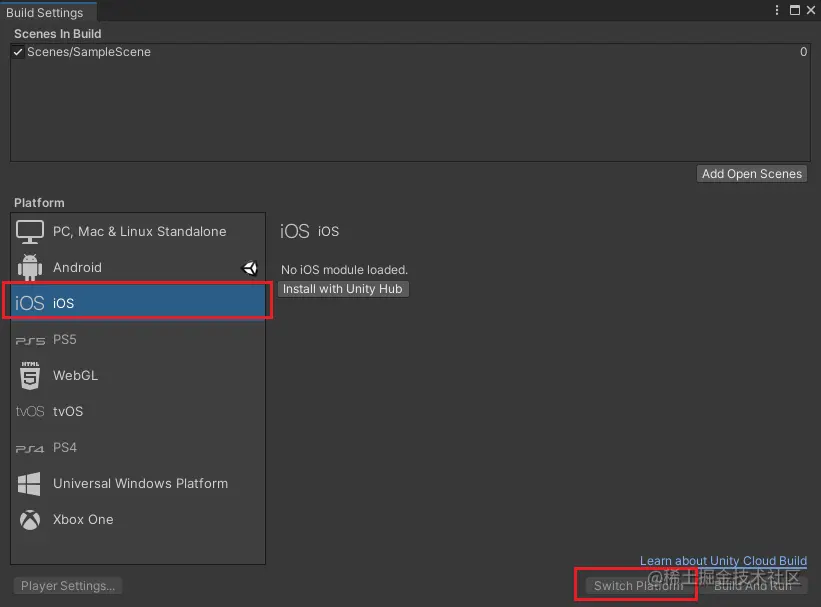The image size is (821, 607).
Task: Click the large iOS header in details pane
Action: (x=295, y=231)
